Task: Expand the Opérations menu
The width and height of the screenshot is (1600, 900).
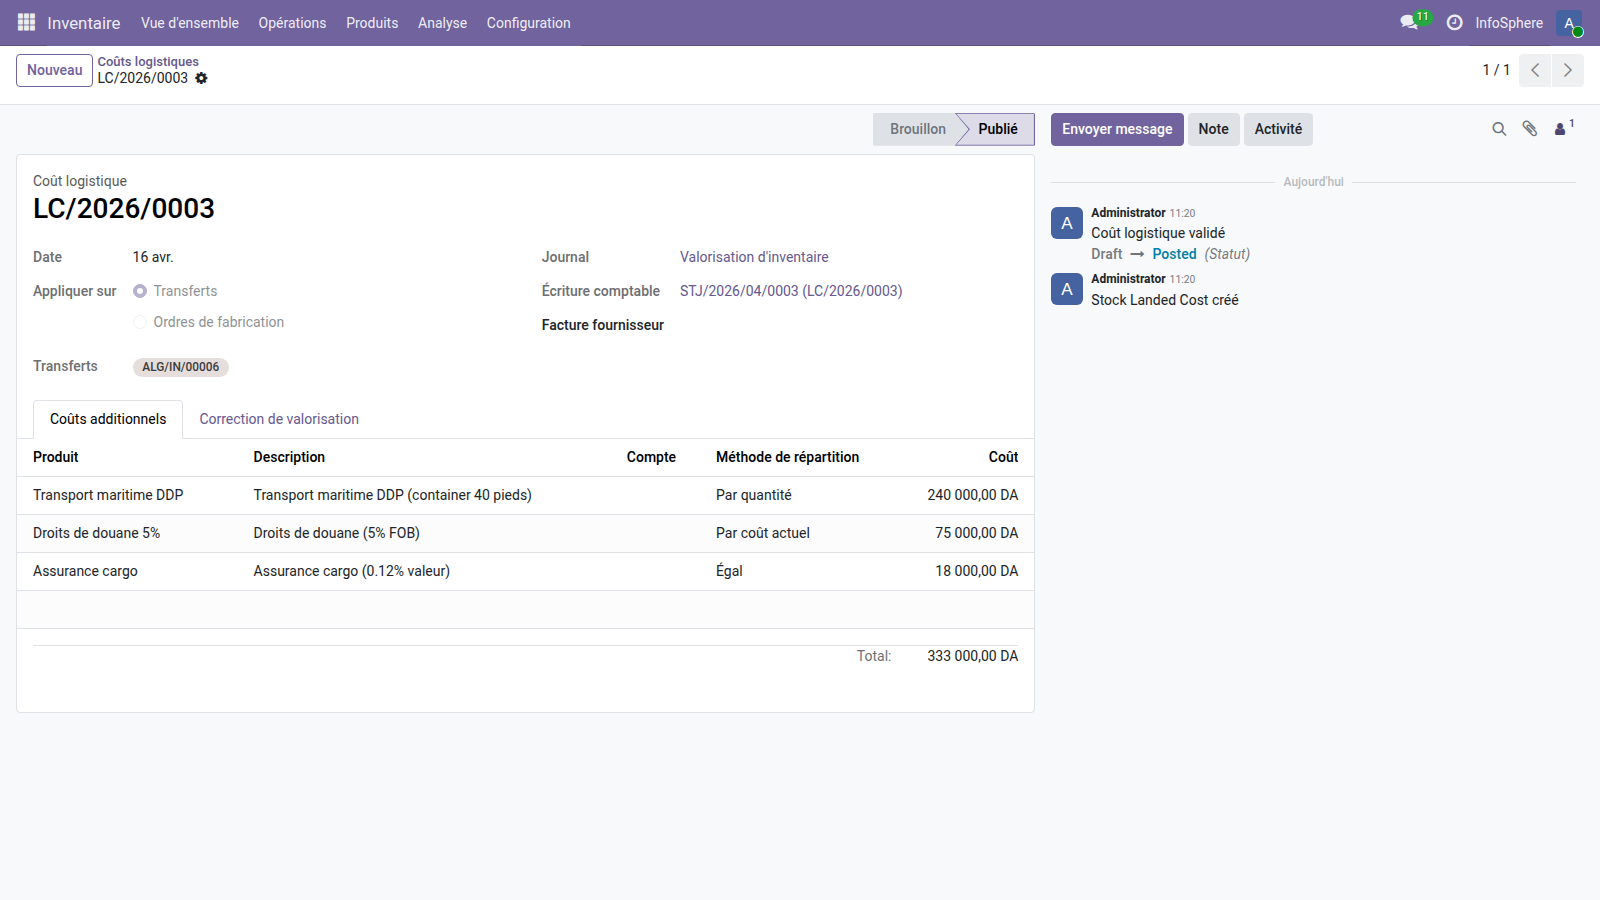Action: coord(292,23)
